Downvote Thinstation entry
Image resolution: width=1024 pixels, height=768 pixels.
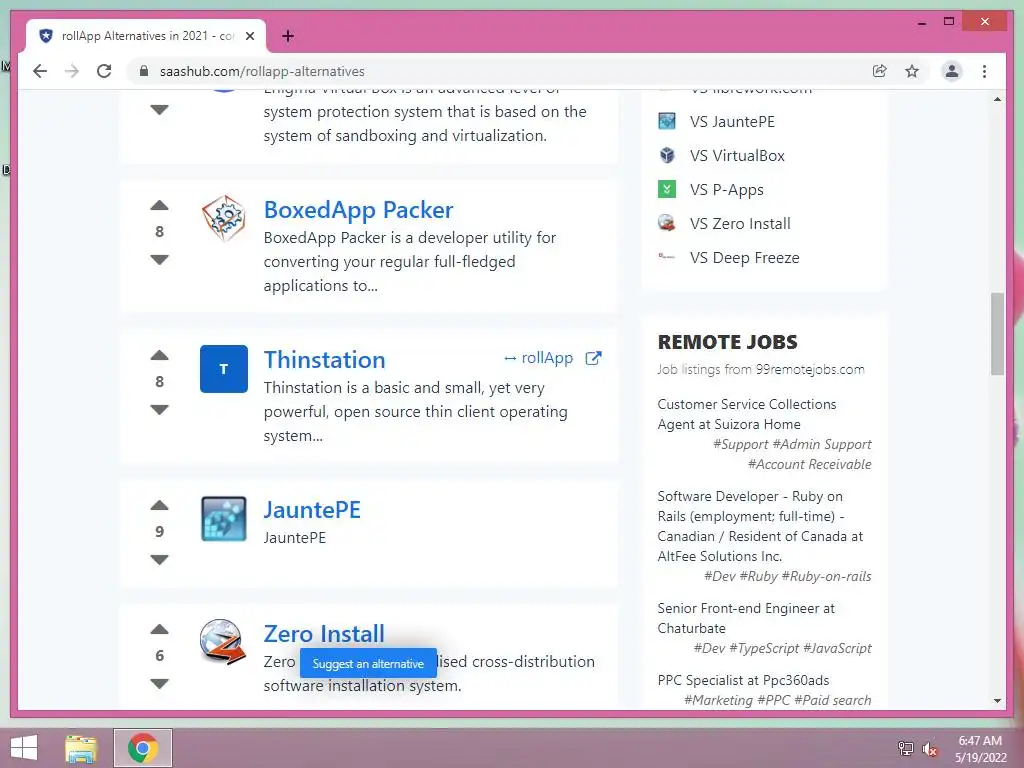coord(159,409)
